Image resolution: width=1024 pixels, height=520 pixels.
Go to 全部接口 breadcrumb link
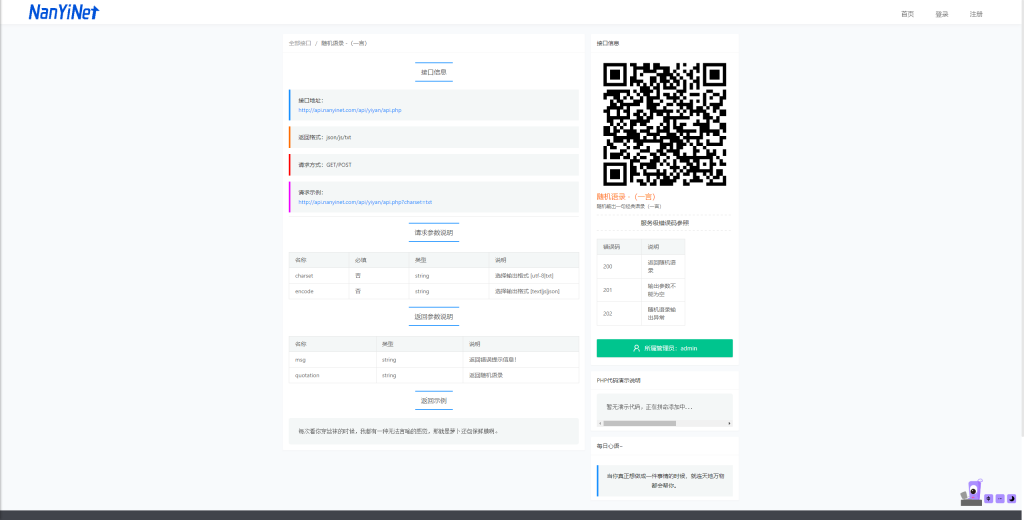tap(300, 43)
